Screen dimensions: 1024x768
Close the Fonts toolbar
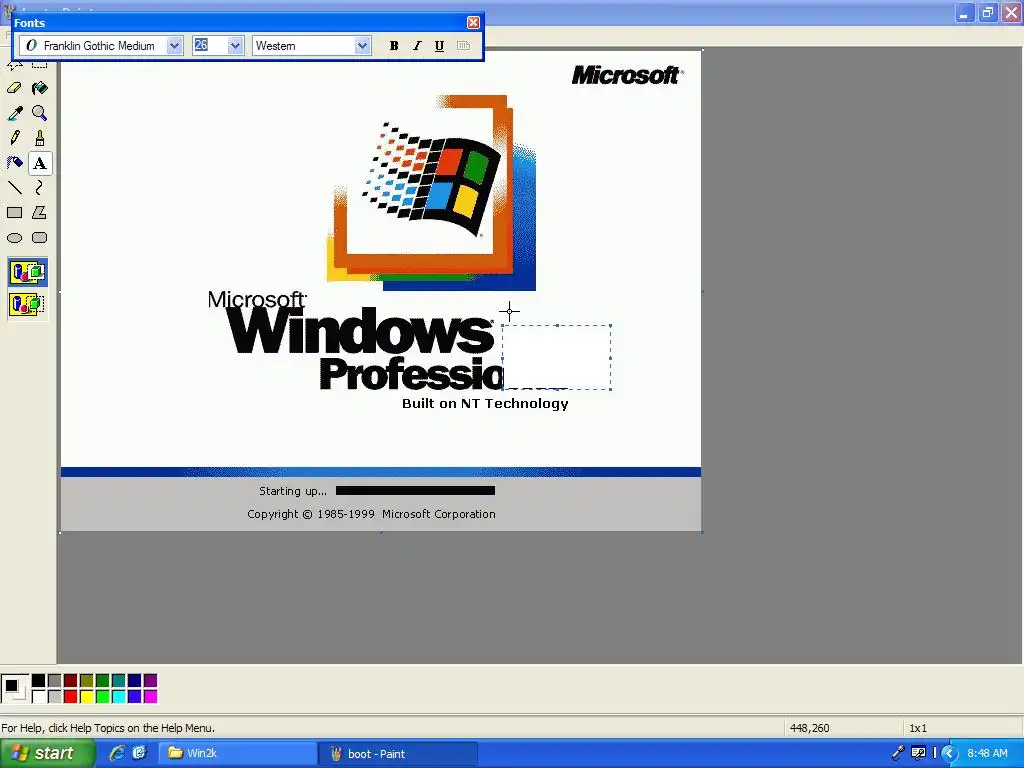[473, 23]
